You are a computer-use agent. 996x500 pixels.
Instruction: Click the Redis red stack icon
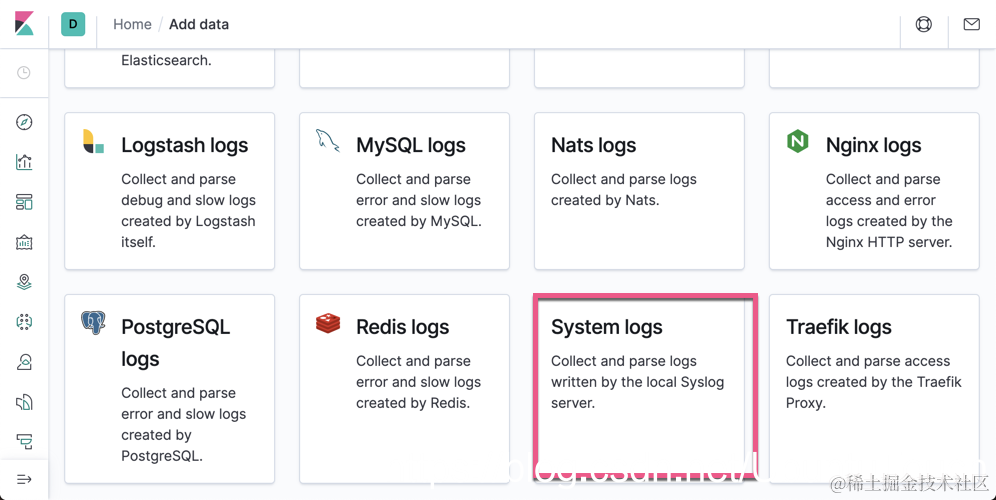point(328,323)
